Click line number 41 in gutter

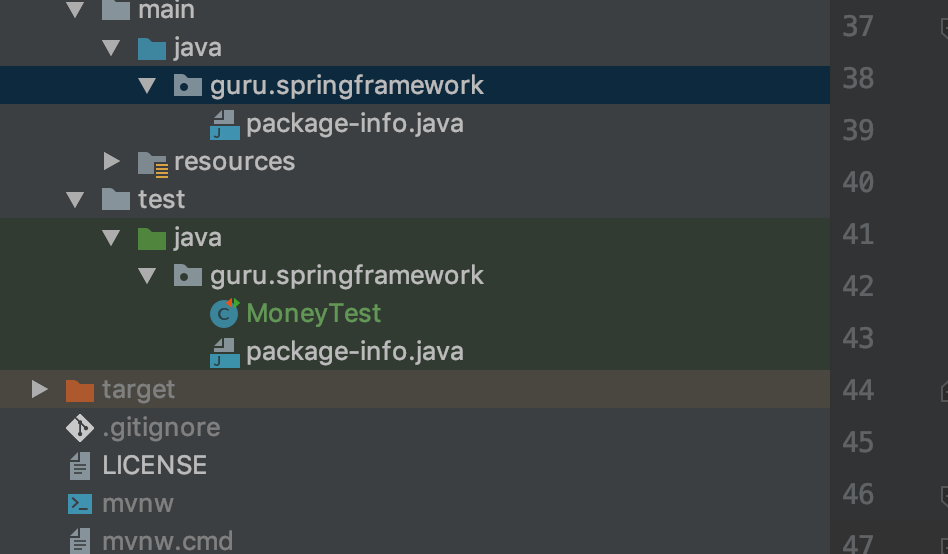(x=858, y=234)
